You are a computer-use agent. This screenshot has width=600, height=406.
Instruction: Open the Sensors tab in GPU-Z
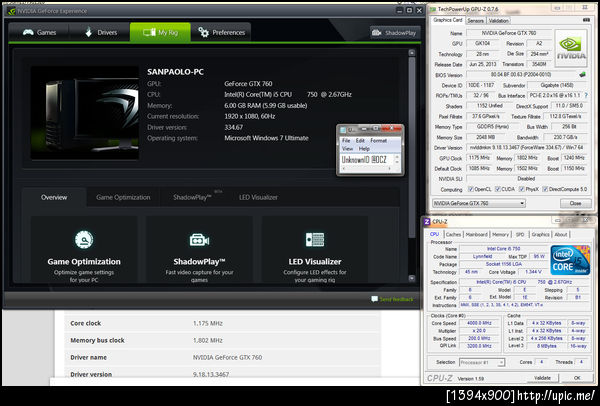coord(476,21)
